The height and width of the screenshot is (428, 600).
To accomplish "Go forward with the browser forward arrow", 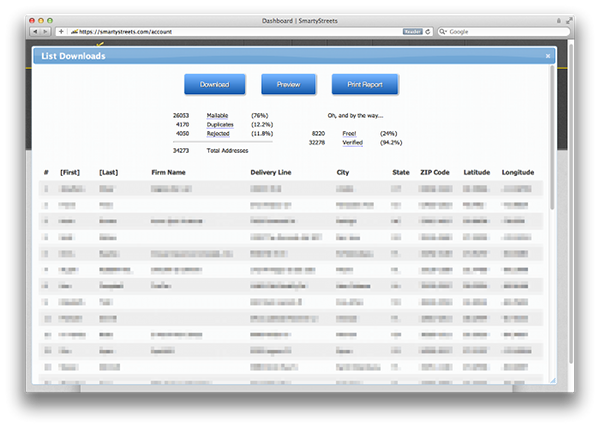I will tap(46, 31).
